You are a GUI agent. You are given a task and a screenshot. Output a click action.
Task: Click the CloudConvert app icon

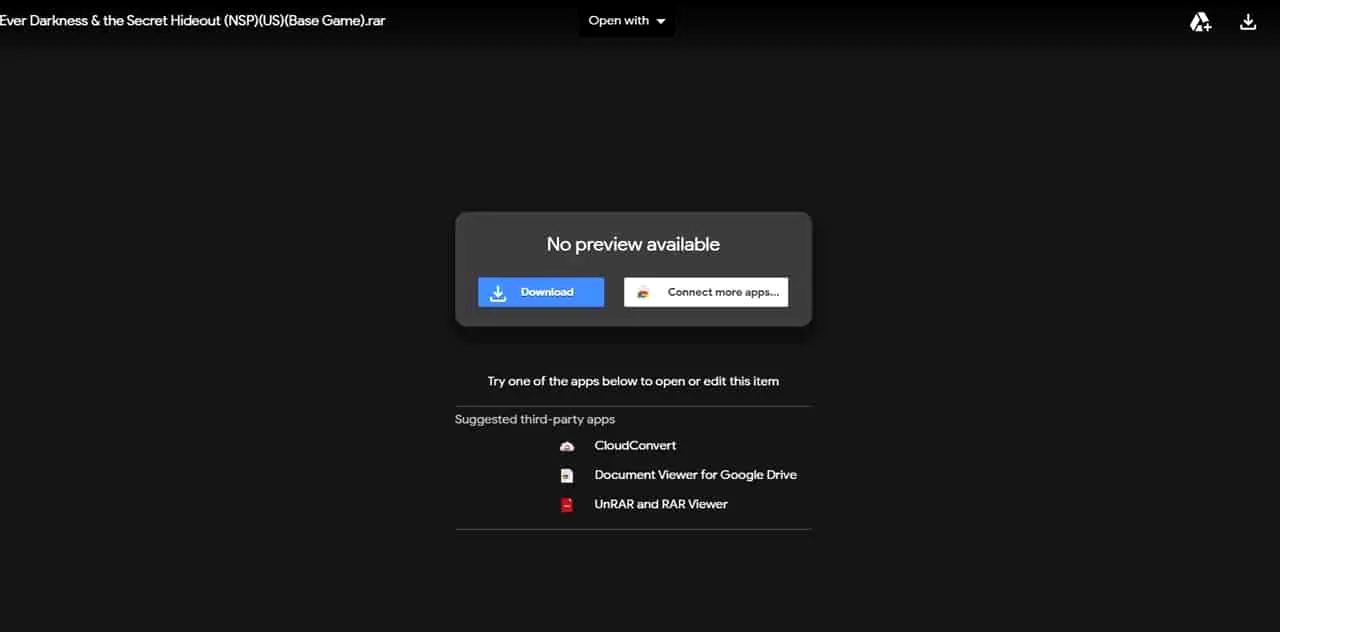(x=567, y=446)
